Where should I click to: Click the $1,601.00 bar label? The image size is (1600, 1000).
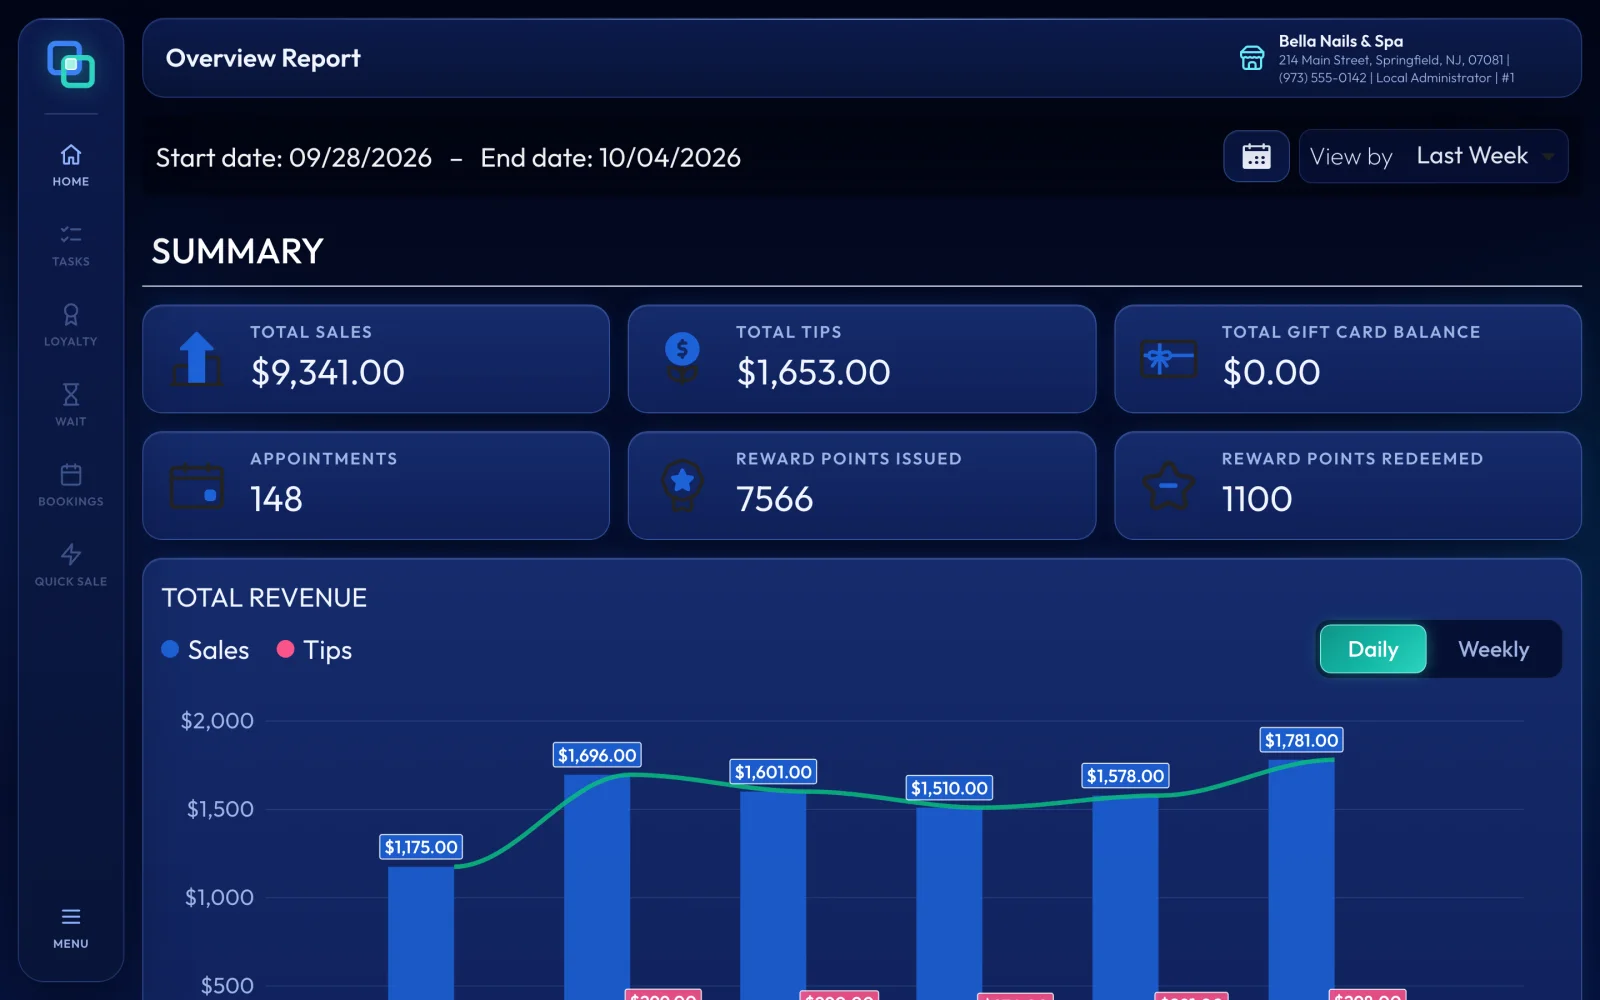coord(773,772)
